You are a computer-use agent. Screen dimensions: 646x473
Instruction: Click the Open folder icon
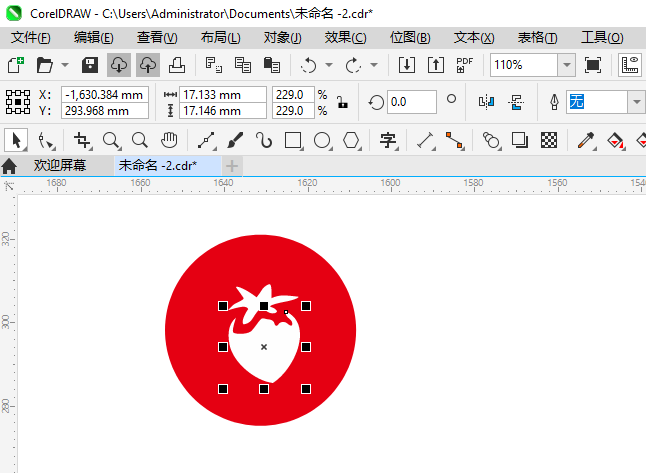click(x=44, y=65)
